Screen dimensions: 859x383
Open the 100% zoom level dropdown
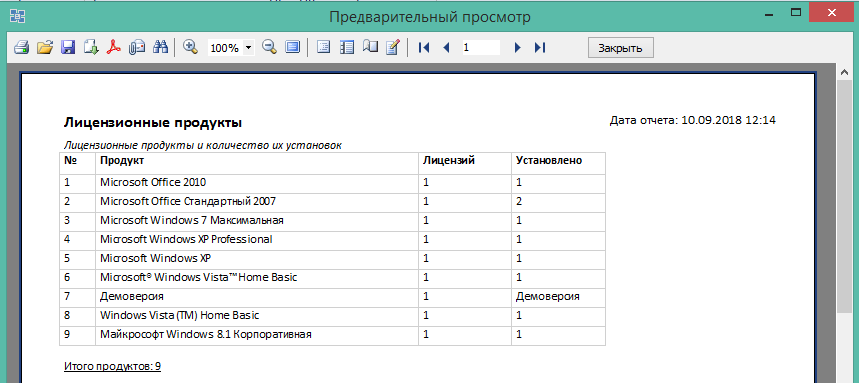point(249,48)
